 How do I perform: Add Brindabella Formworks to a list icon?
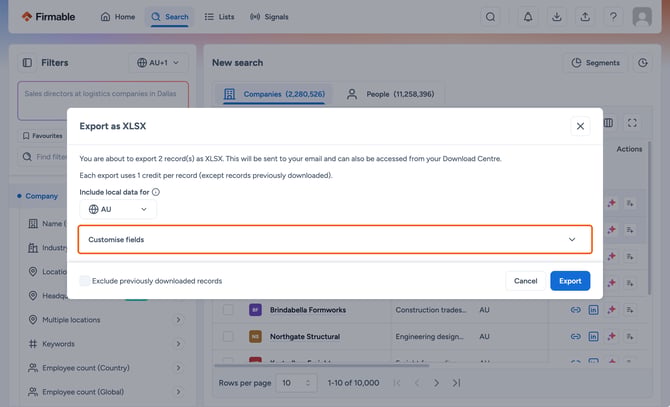[x=630, y=310]
